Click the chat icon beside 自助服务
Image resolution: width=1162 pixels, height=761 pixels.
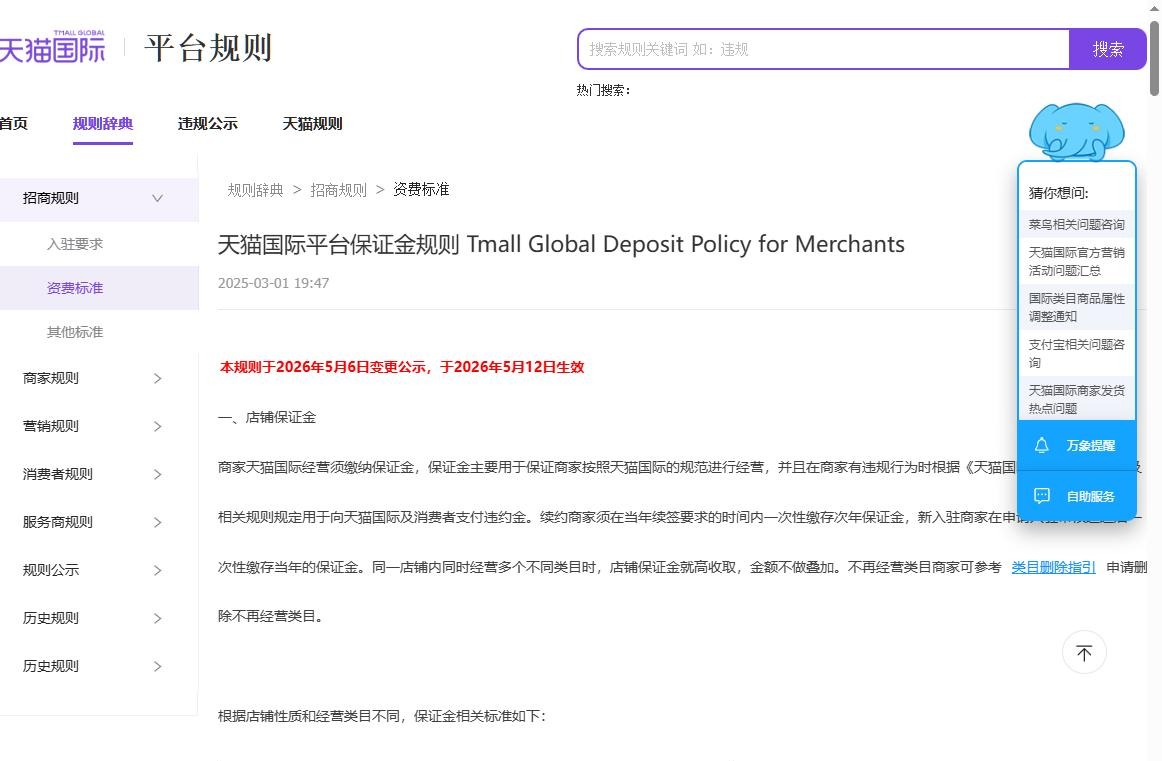point(1041,496)
